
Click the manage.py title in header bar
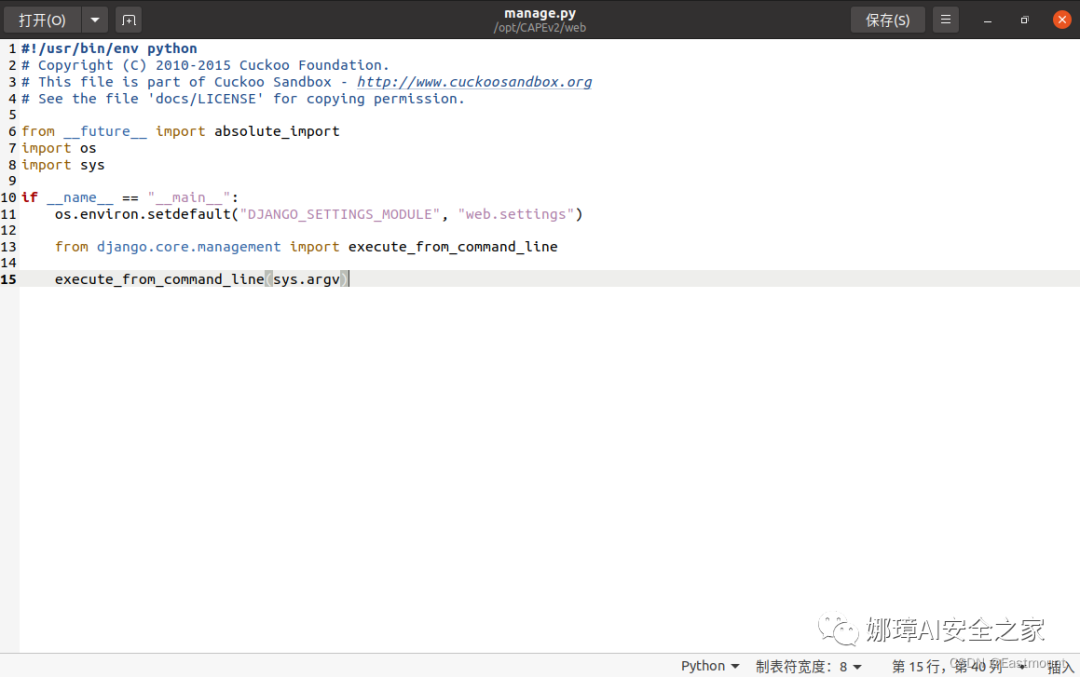coord(540,13)
